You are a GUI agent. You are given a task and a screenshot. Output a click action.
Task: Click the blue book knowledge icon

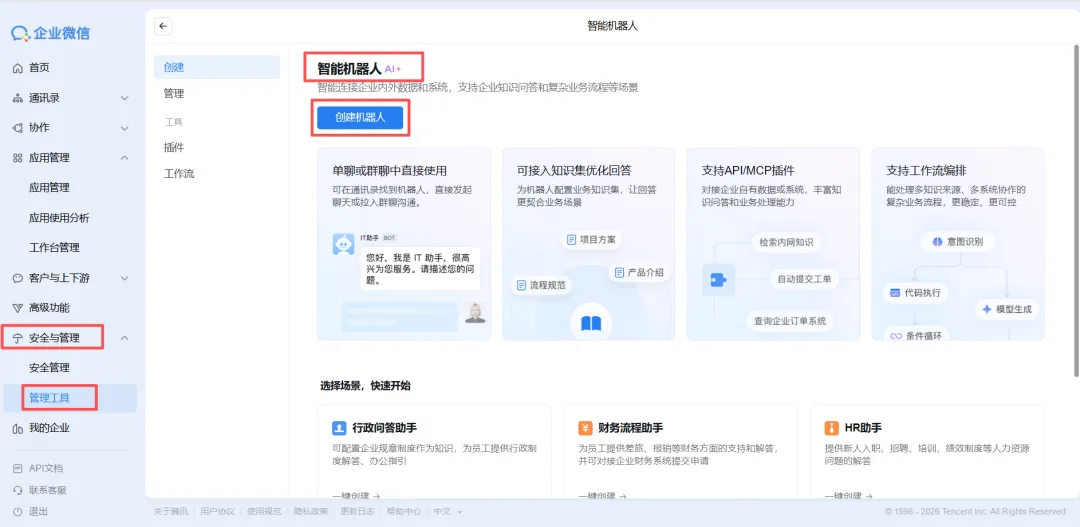pos(591,323)
